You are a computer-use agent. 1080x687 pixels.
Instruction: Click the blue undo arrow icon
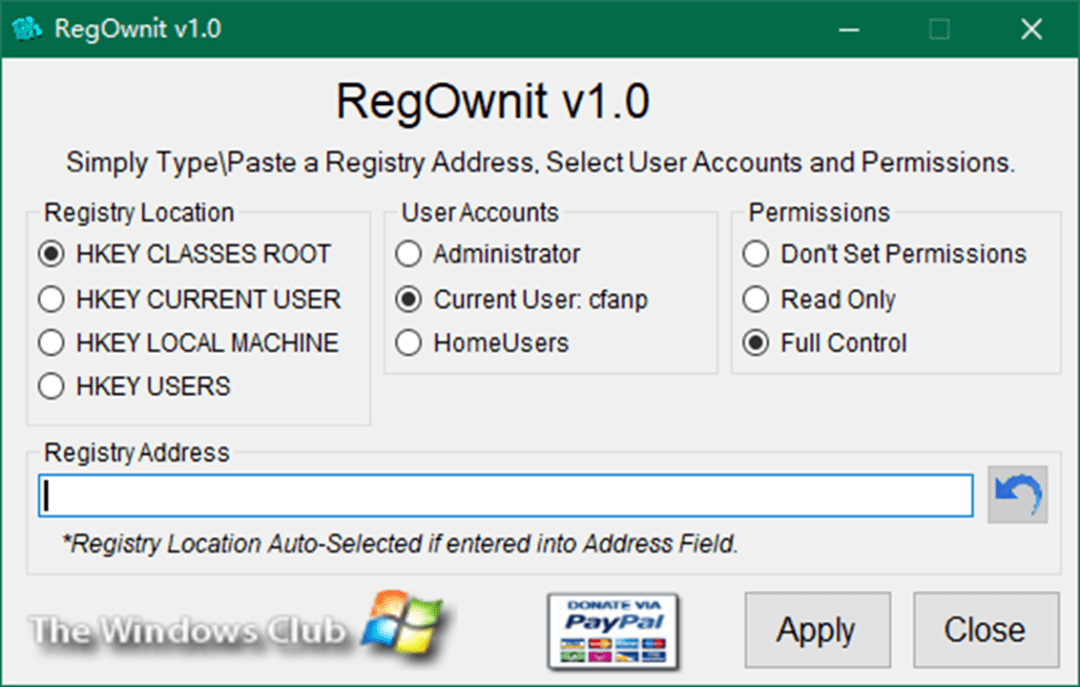(x=1017, y=495)
